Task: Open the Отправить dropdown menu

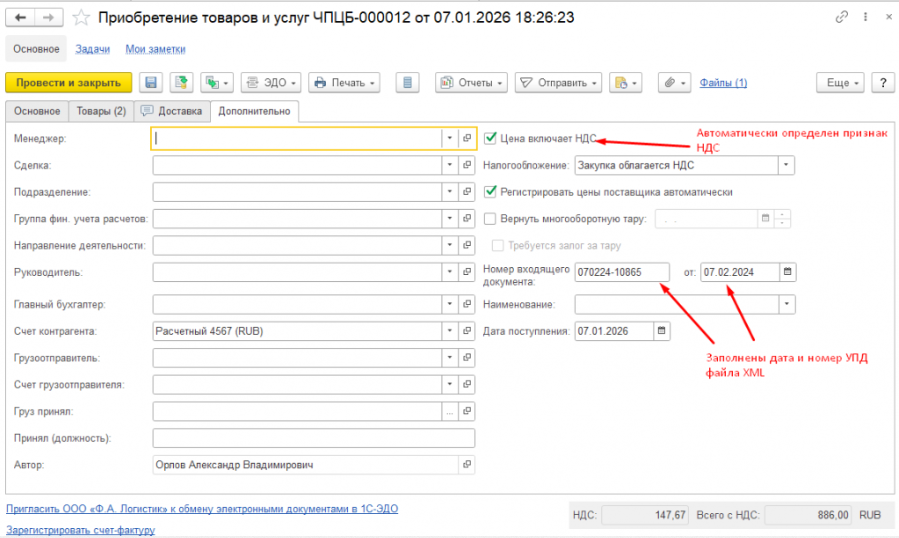Action: coord(558,83)
